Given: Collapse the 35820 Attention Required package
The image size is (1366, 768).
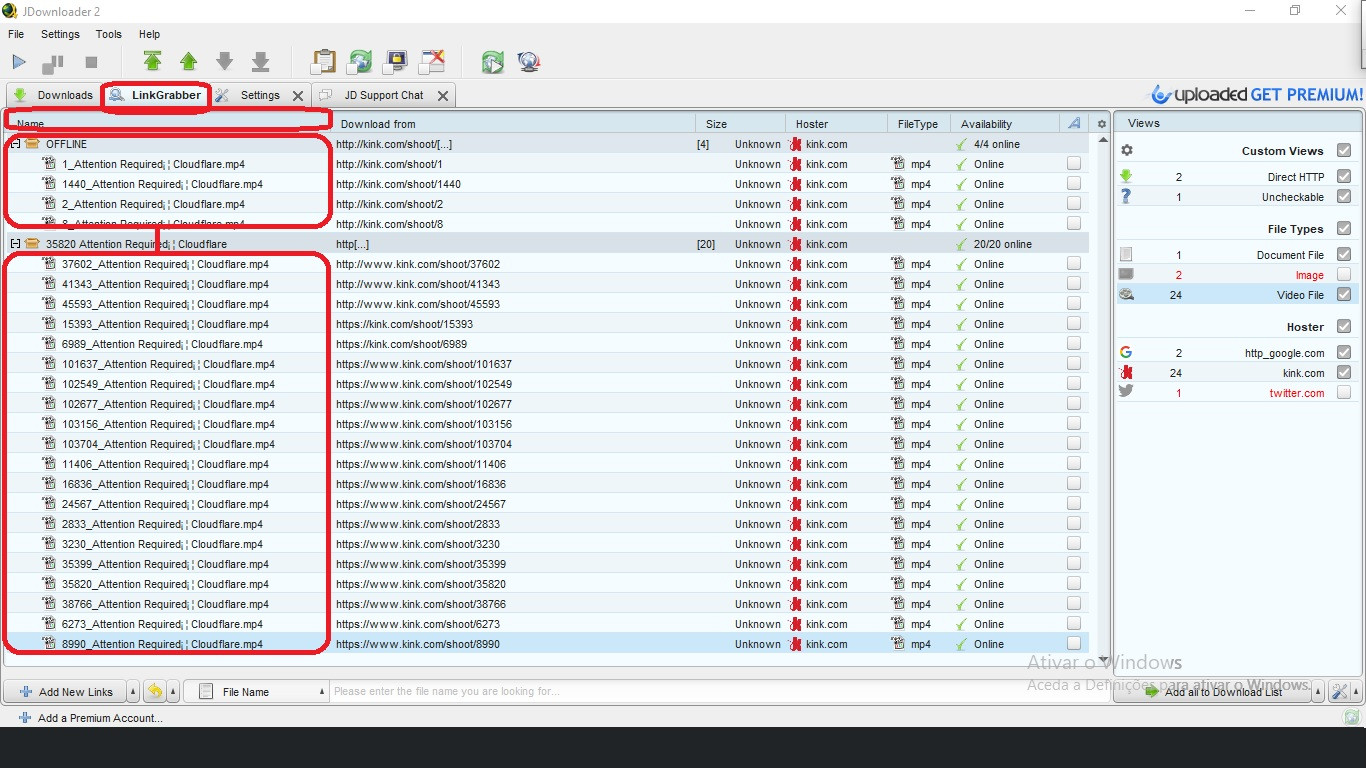Looking at the screenshot, I should coord(15,244).
